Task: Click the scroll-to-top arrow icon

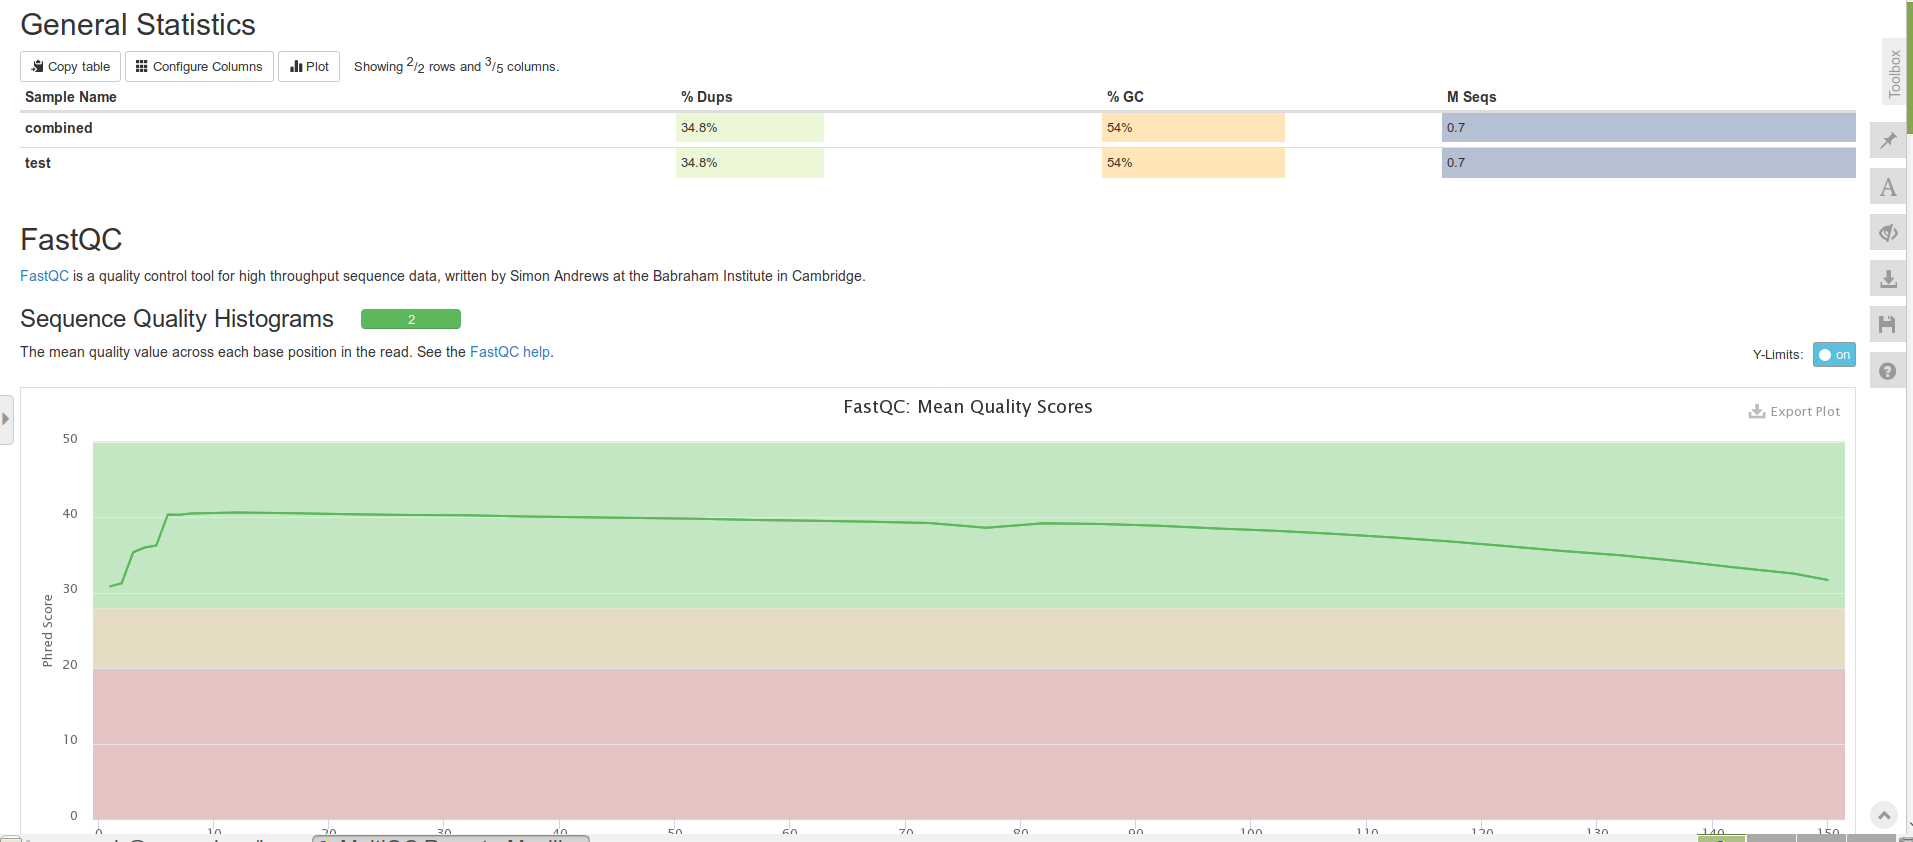Action: pos(1883,815)
